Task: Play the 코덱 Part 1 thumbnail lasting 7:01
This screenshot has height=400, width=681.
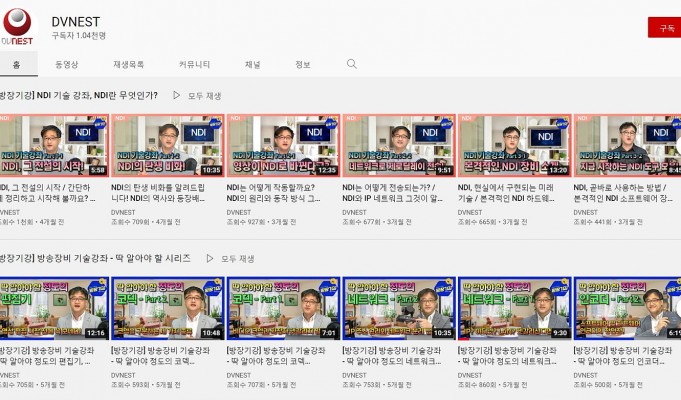Action: 283,308
